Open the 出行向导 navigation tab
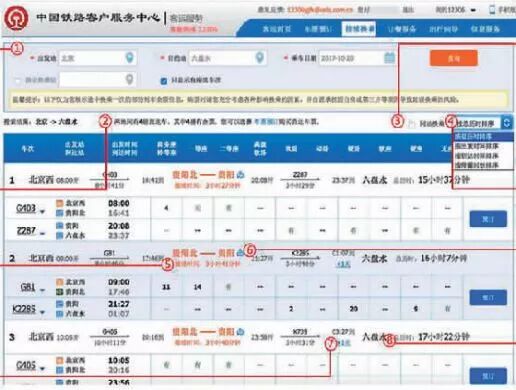 (x=443, y=29)
